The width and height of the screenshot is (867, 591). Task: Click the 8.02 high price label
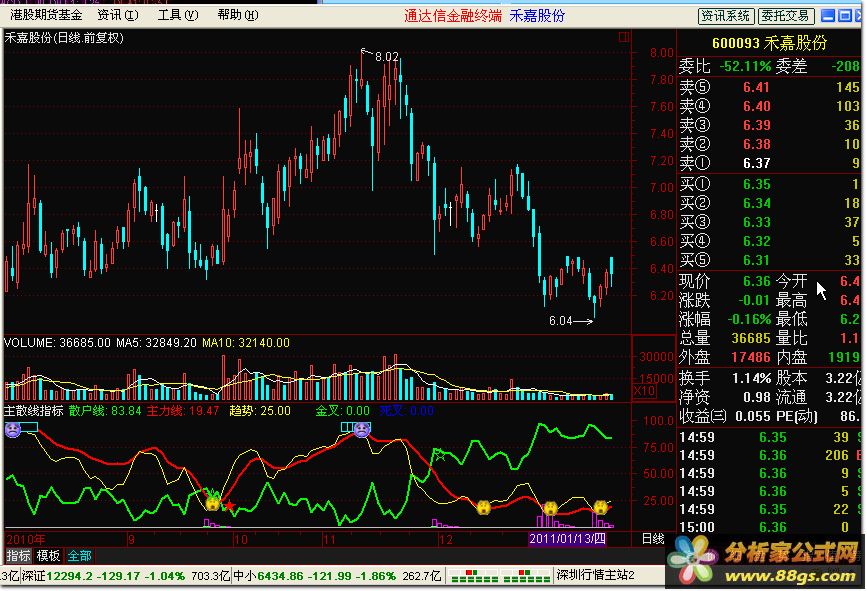387,56
